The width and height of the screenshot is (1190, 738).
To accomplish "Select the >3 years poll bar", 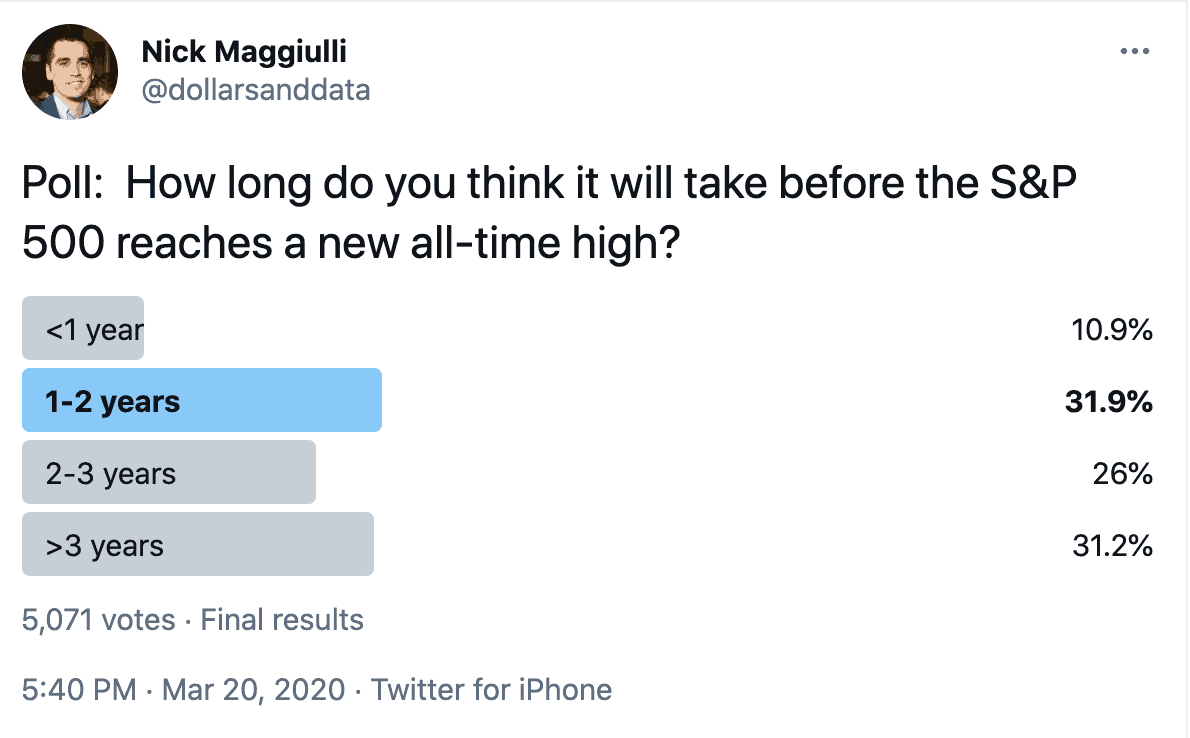I will click(x=198, y=544).
